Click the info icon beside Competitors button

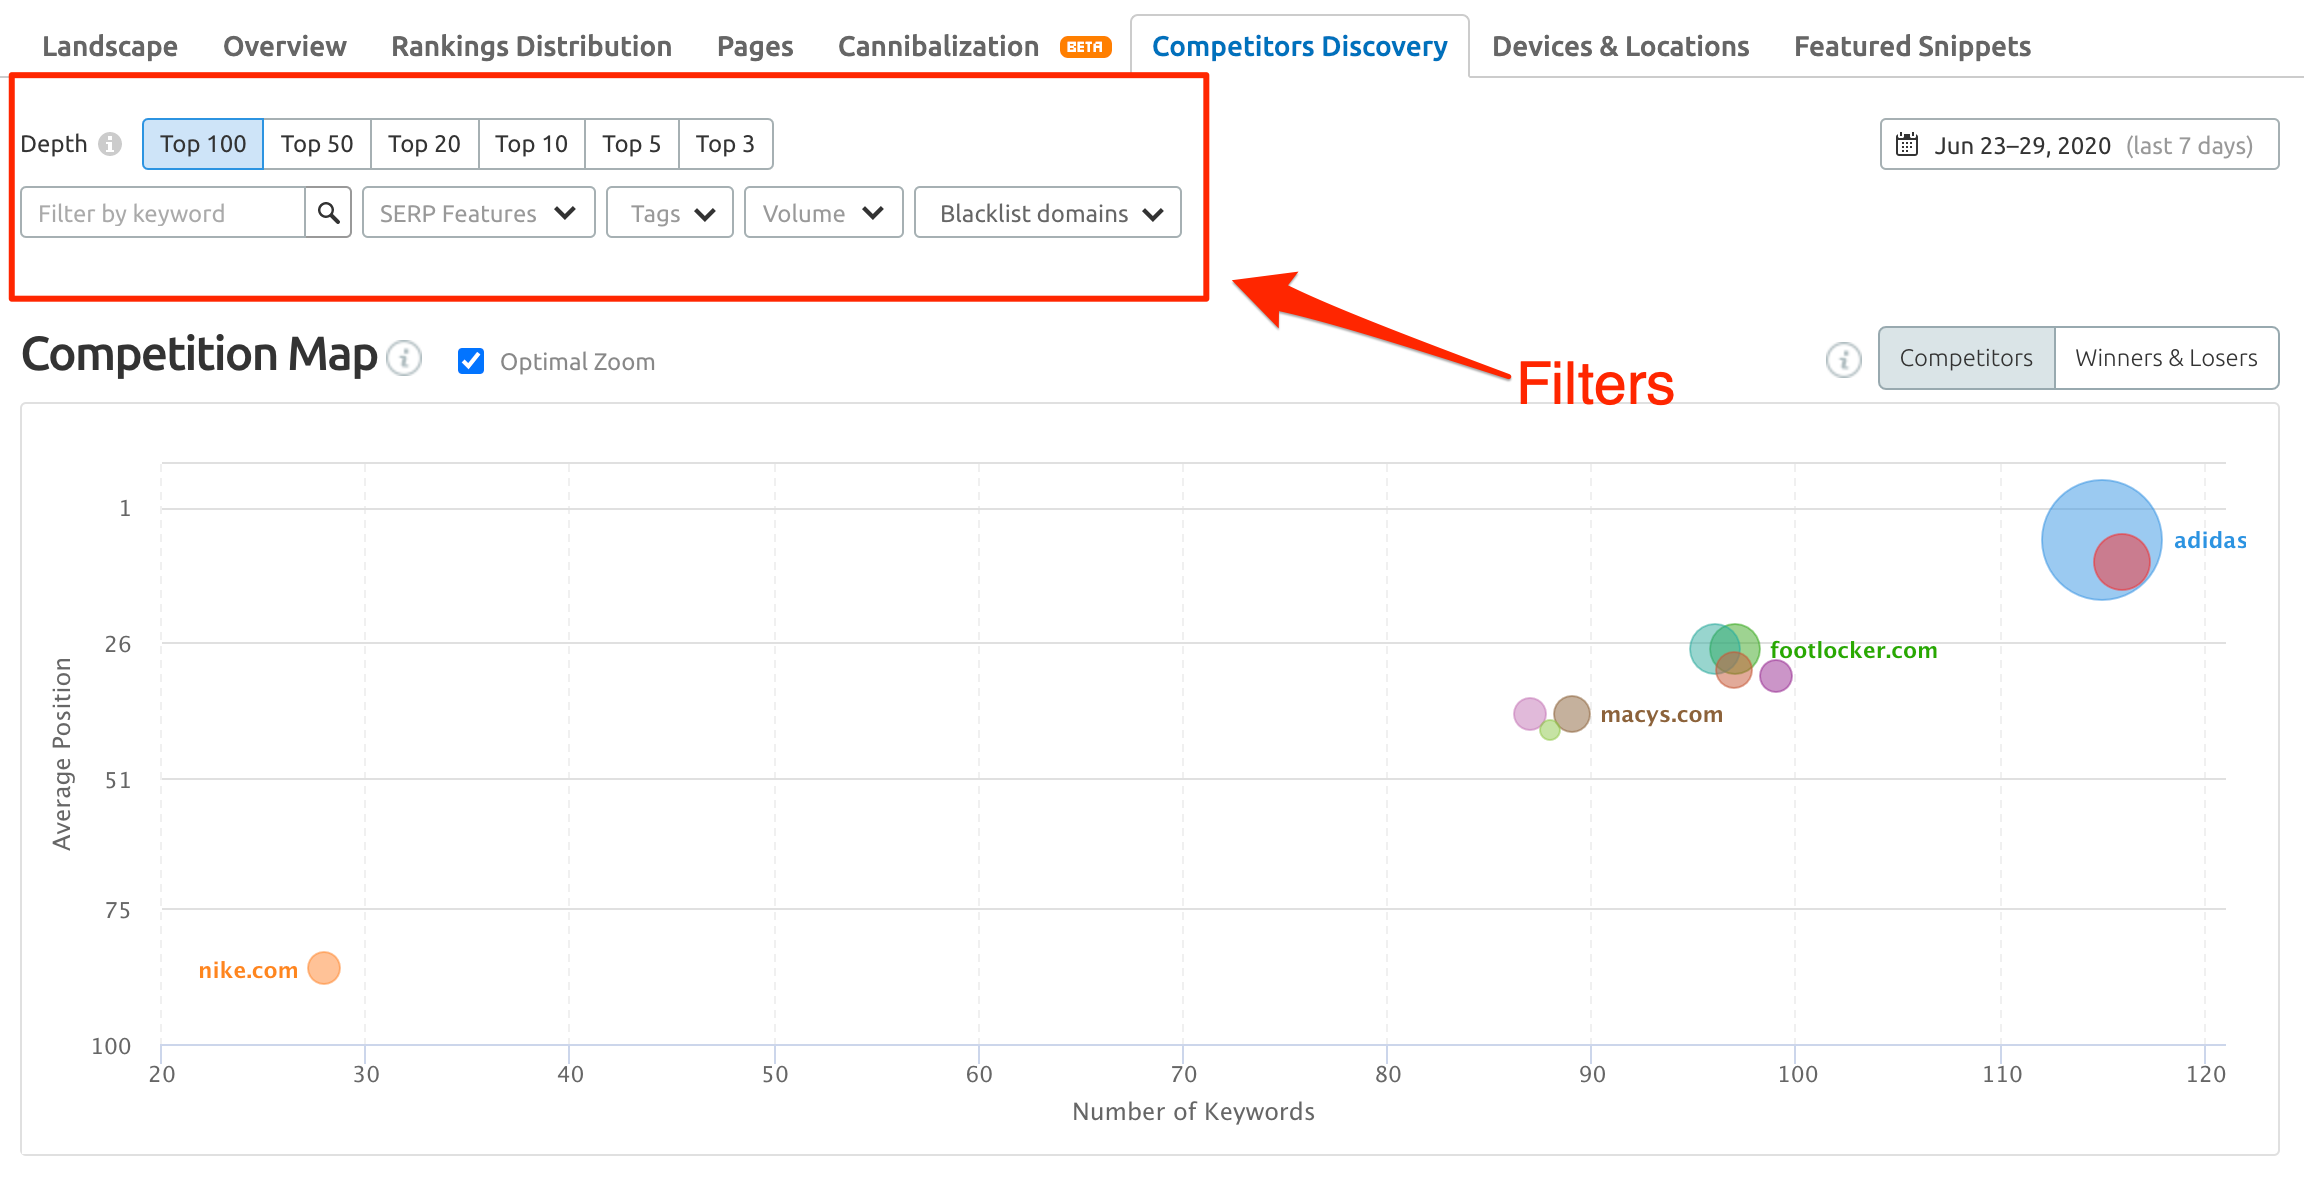coord(1843,359)
